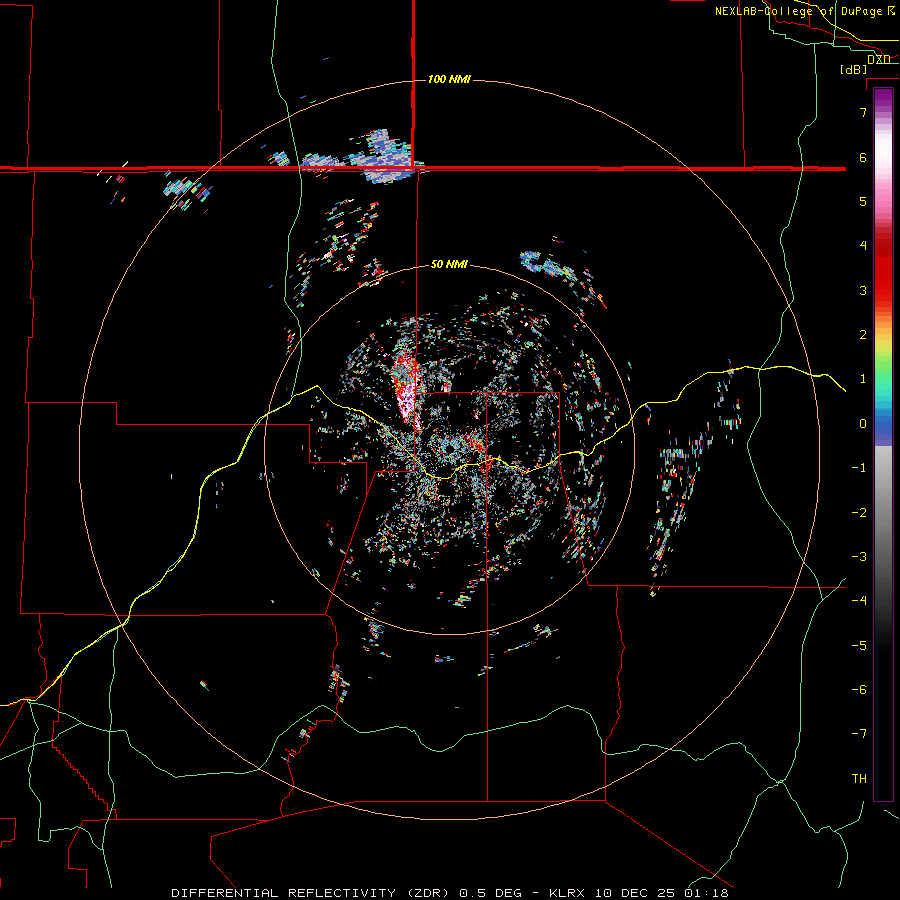Screen dimensions: 900x900
Task: Click the "6" tick label on the scale
Action: [x=863, y=157]
